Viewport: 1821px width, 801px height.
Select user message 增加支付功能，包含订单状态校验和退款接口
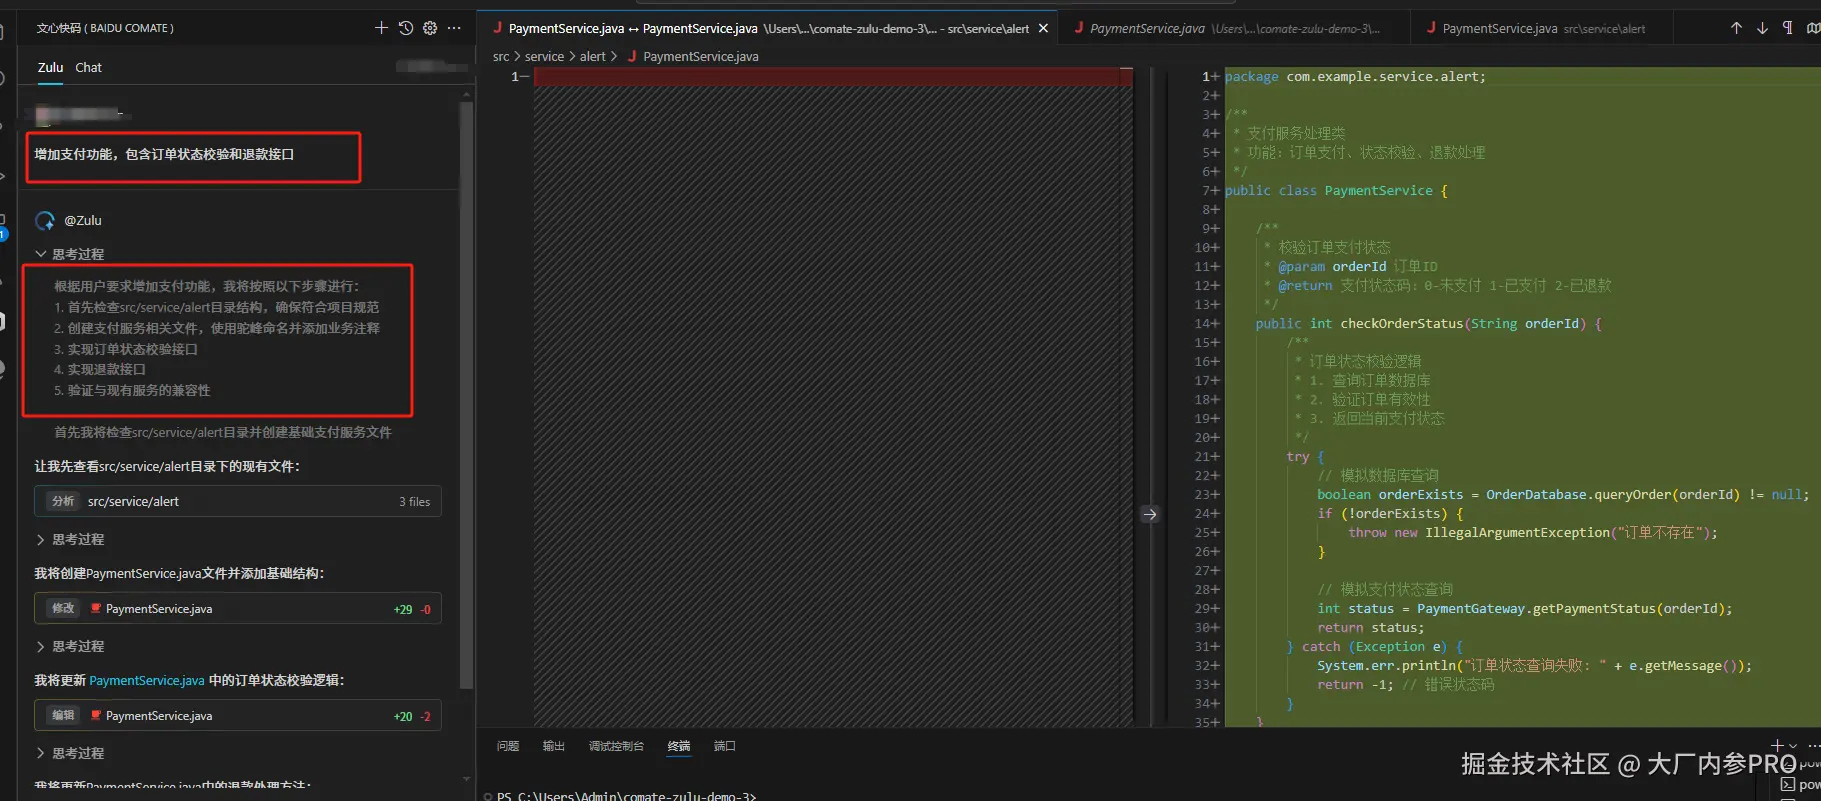point(164,154)
